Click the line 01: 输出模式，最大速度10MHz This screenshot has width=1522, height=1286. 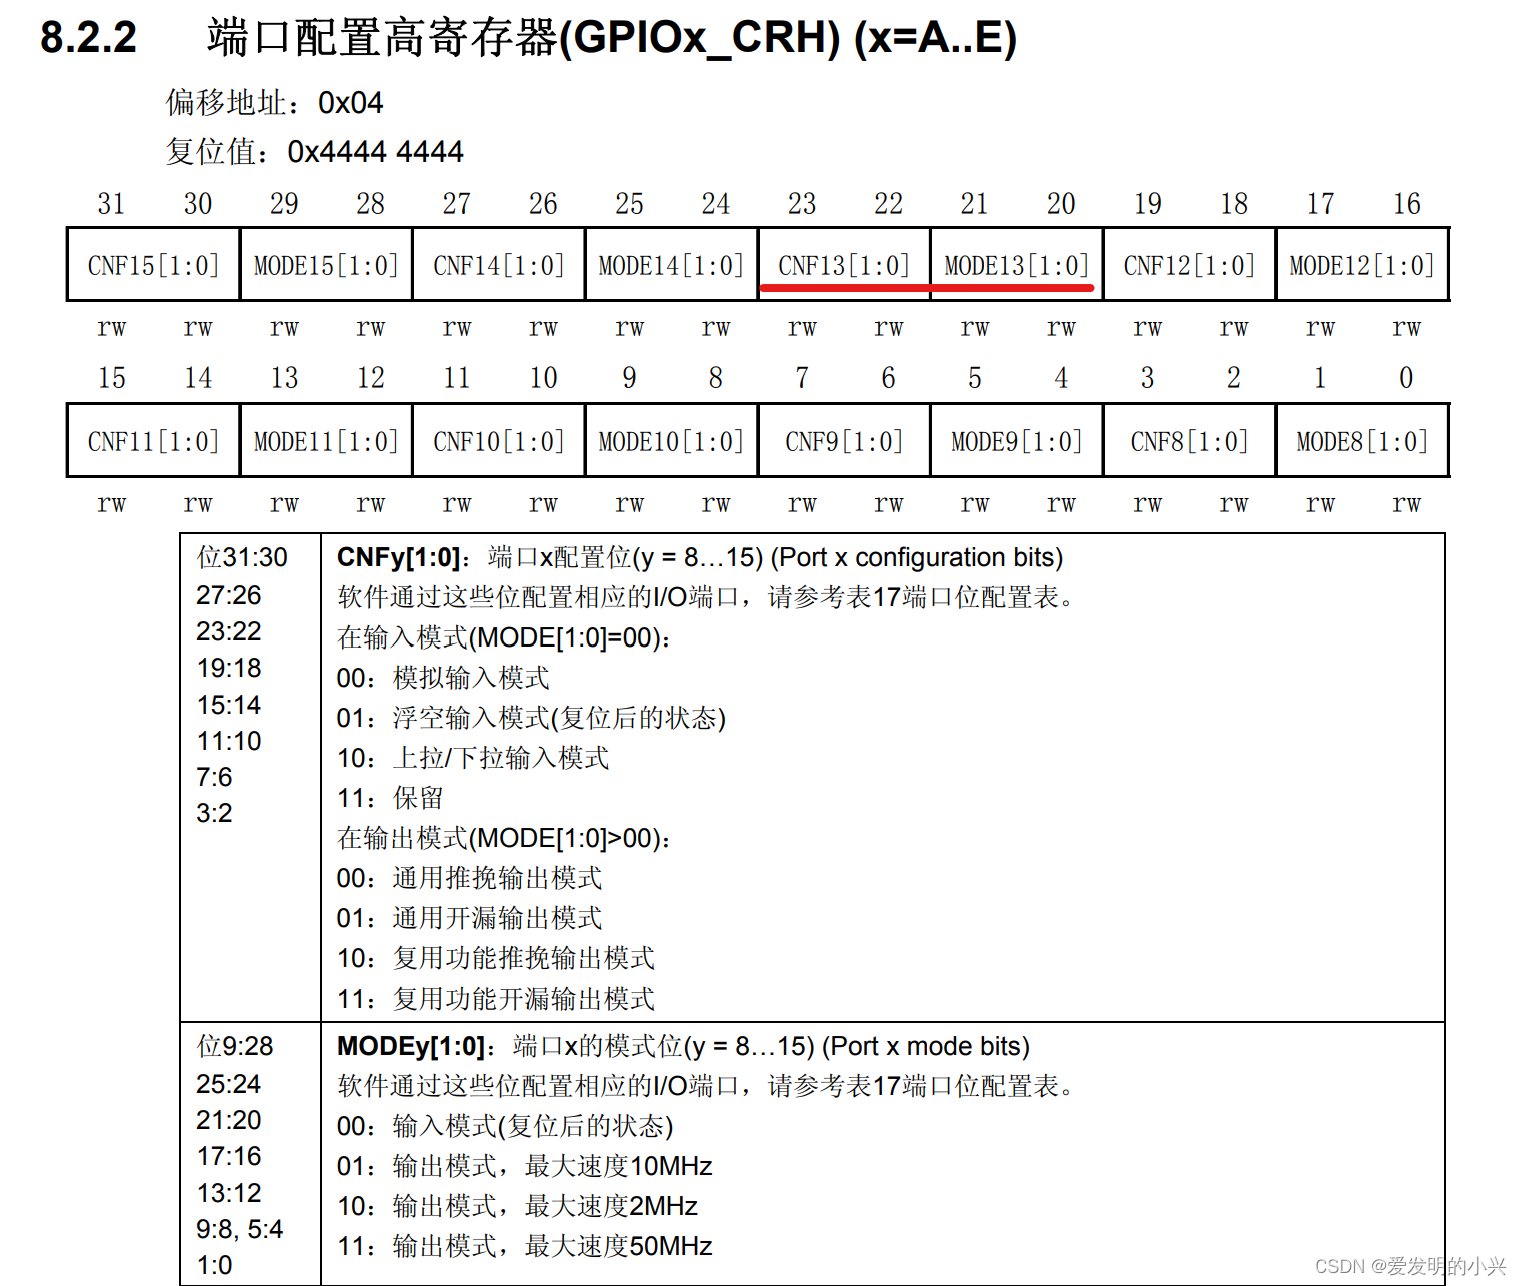point(525,1166)
